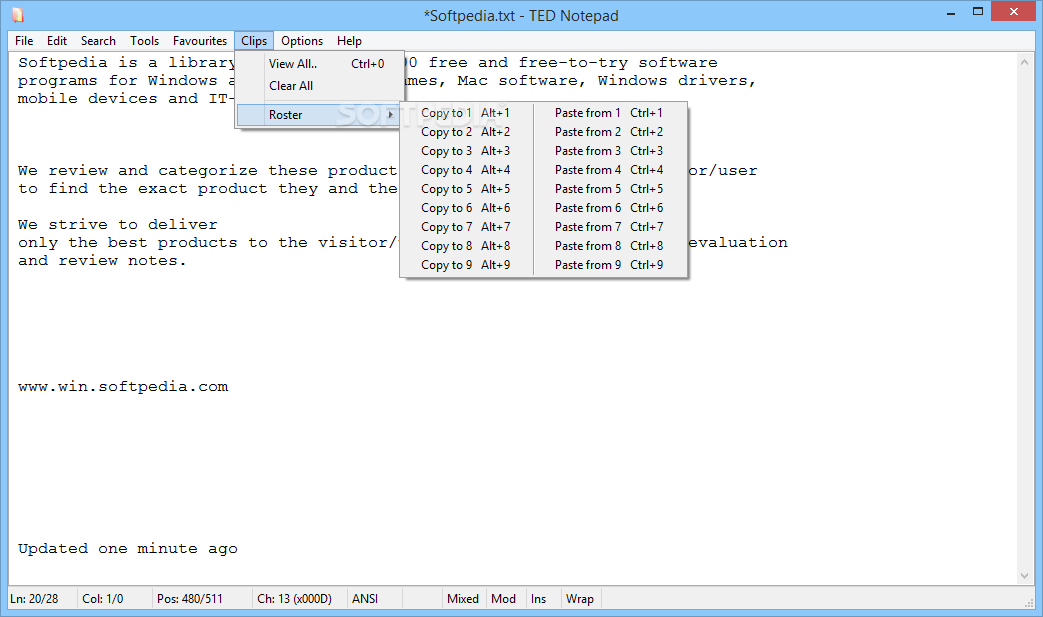Select Paste from 2
The width and height of the screenshot is (1043, 617).
coord(609,132)
